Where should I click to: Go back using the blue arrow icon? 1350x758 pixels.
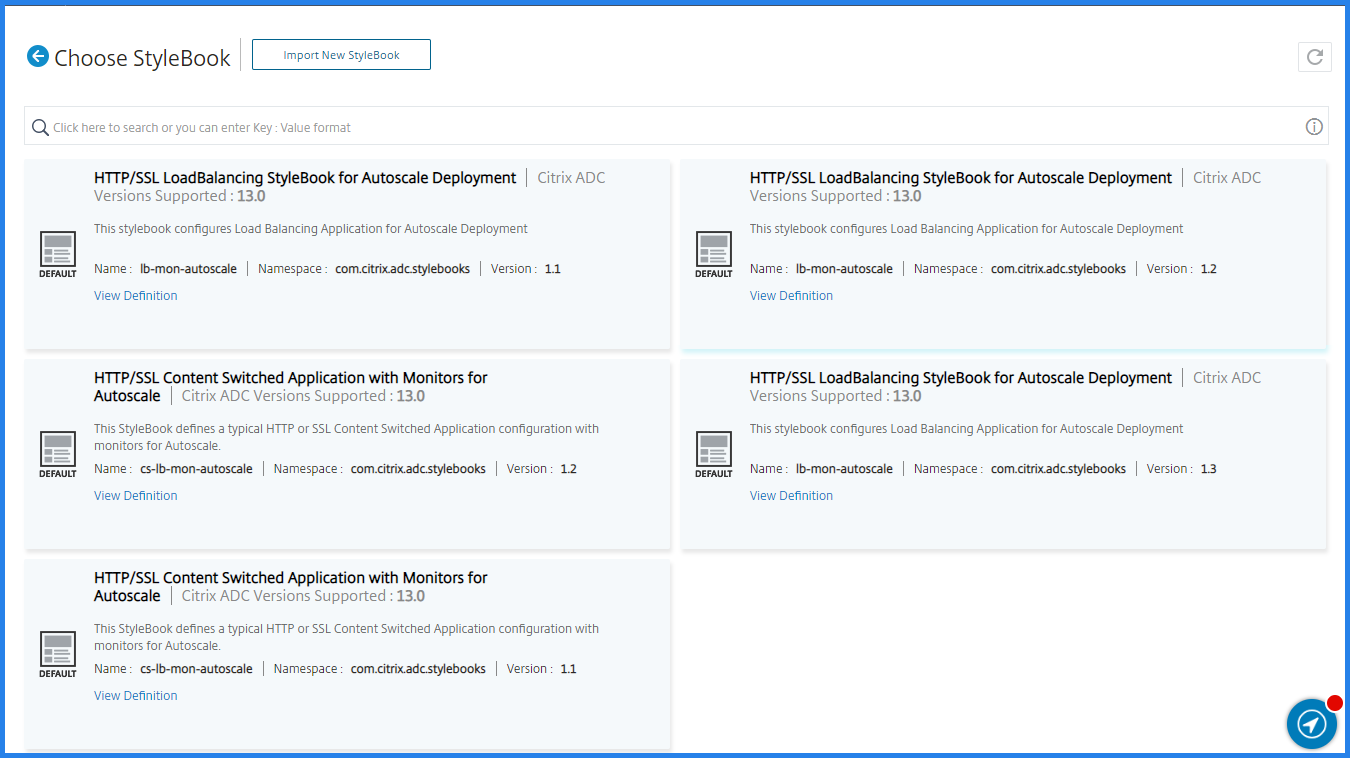[x=38, y=56]
